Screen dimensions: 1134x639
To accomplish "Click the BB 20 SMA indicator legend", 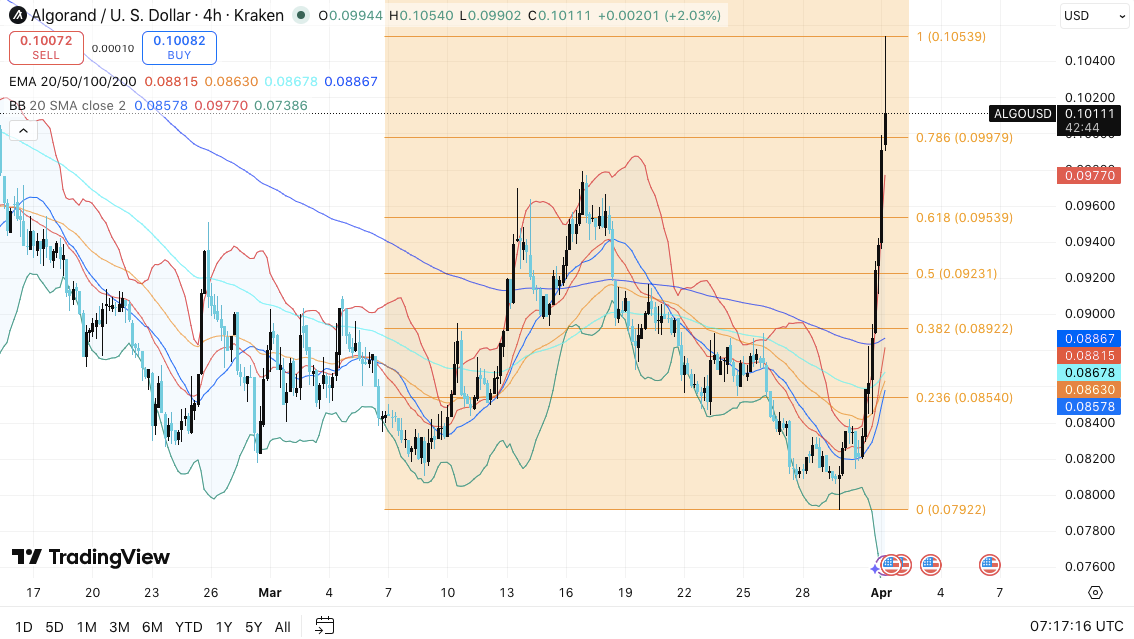I will (67, 105).
